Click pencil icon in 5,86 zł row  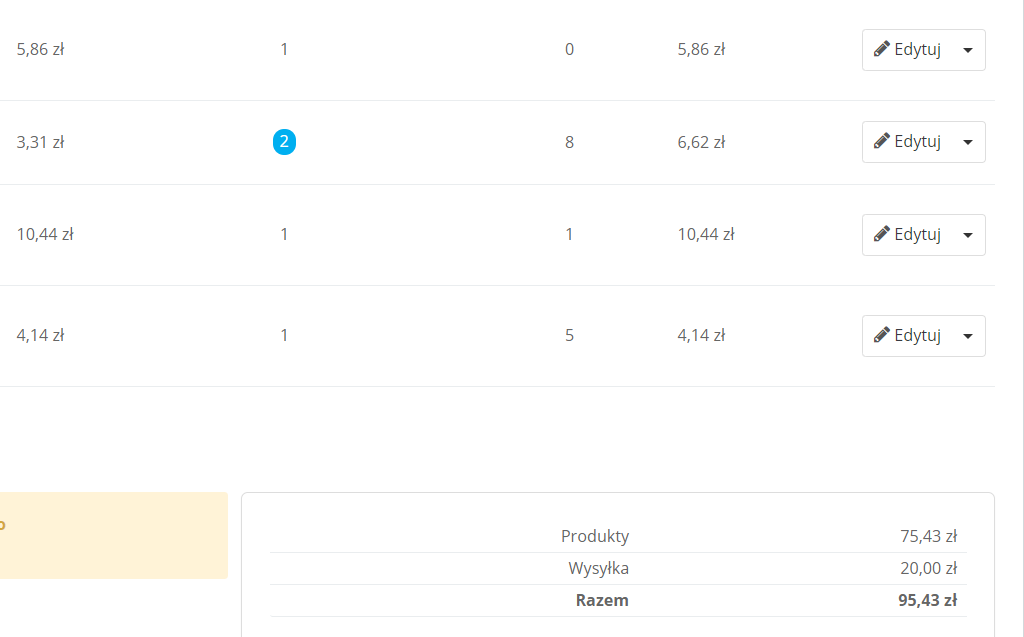(x=881, y=49)
